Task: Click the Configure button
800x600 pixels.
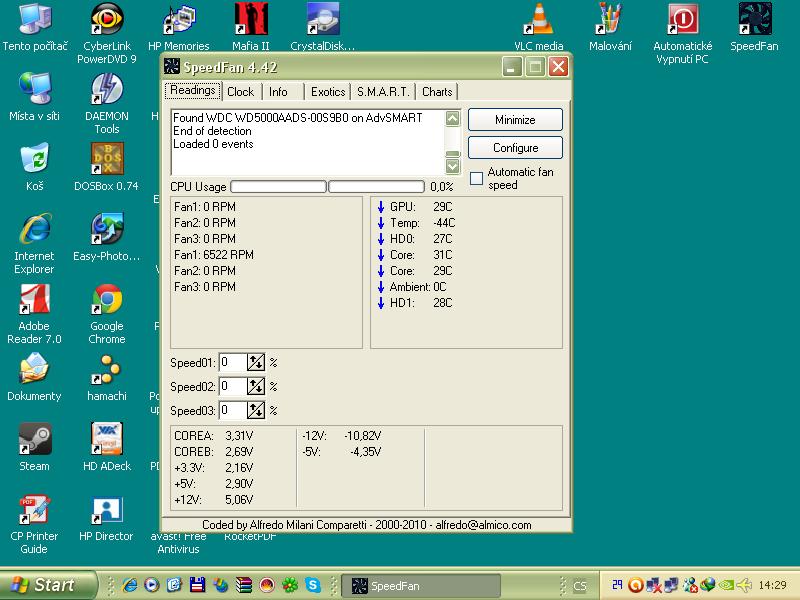Action: tap(515, 148)
